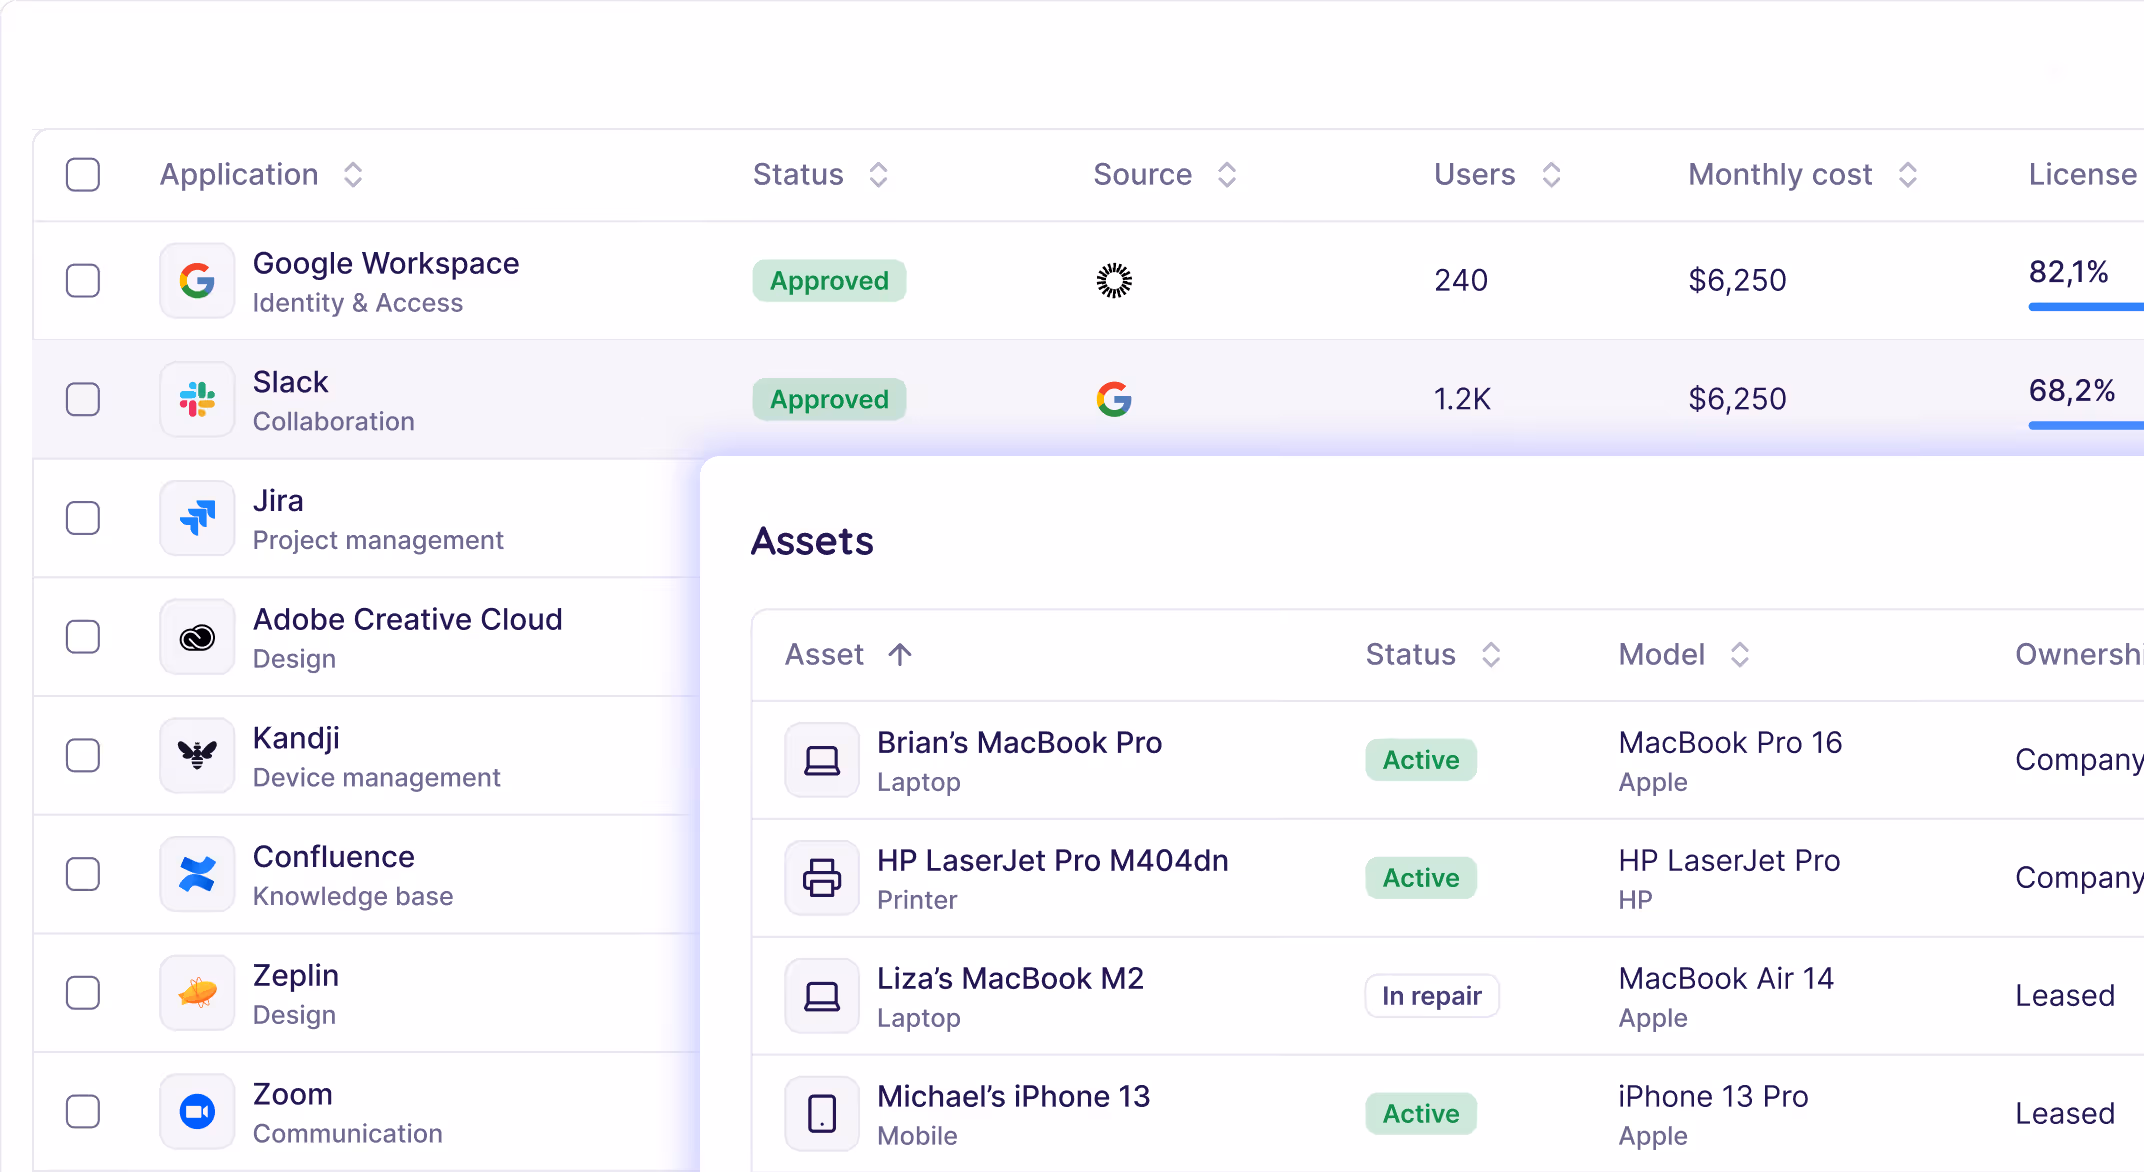Viewport: 2144px width, 1172px height.
Task: Click the Approved badge for Google Workspace
Action: 829,281
